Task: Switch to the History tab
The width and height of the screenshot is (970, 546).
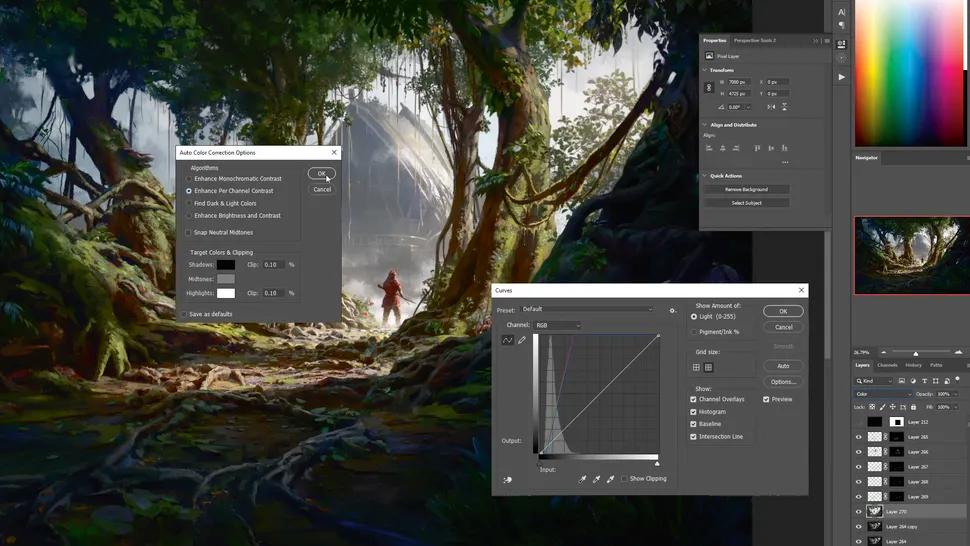Action: pyautogui.click(x=913, y=365)
